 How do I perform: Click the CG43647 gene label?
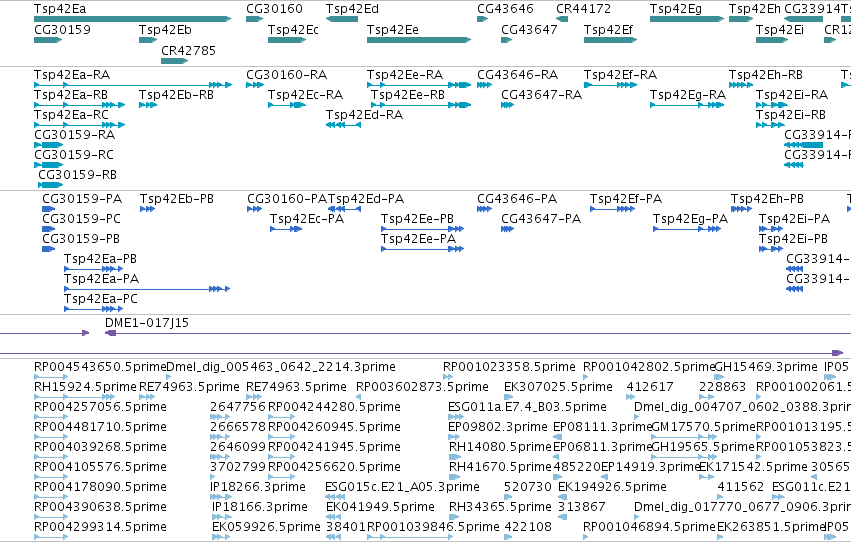pos(529,30)
